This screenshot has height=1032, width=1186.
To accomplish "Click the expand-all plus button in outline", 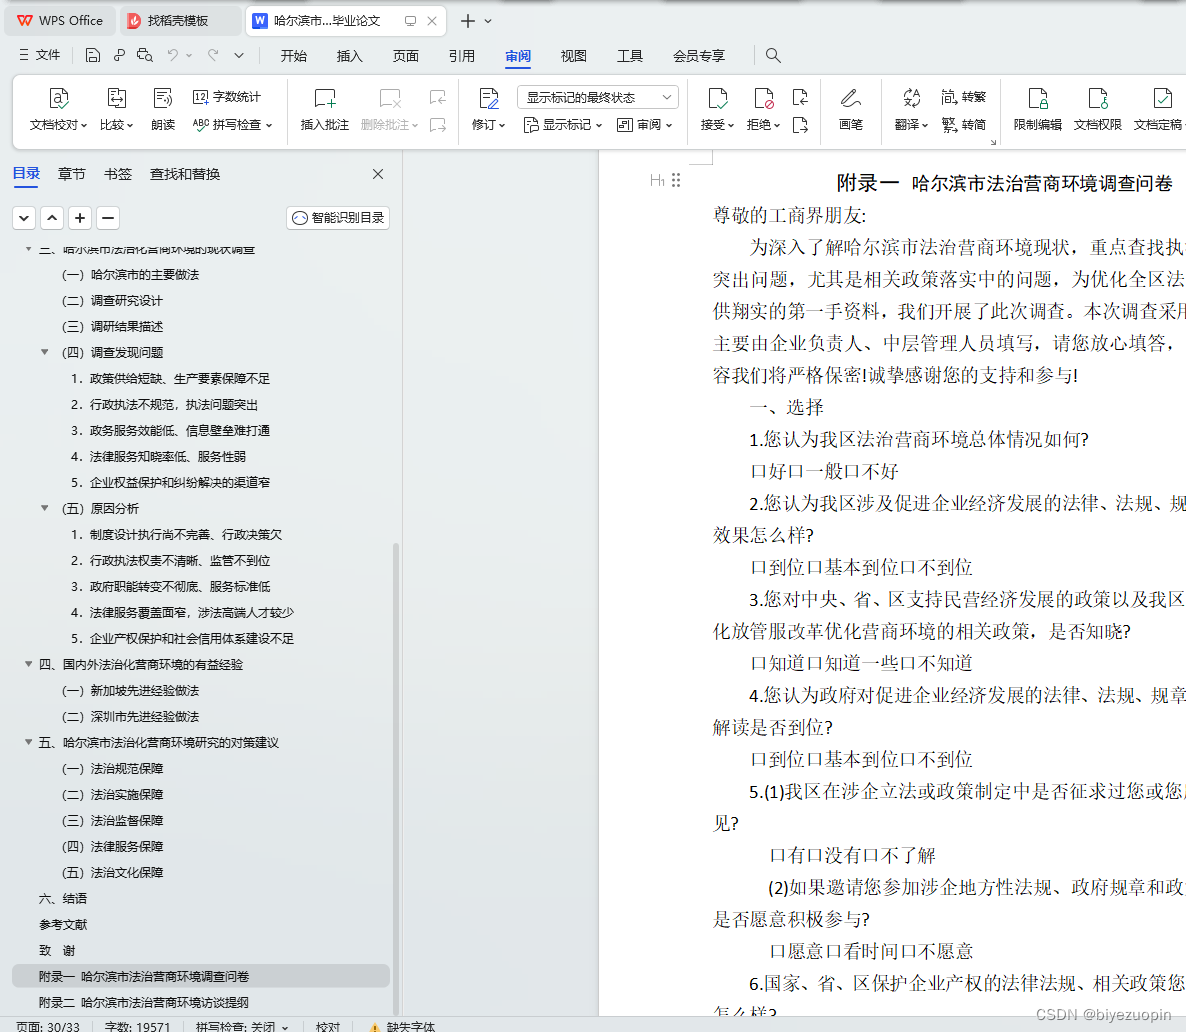I will coord(80,218).
